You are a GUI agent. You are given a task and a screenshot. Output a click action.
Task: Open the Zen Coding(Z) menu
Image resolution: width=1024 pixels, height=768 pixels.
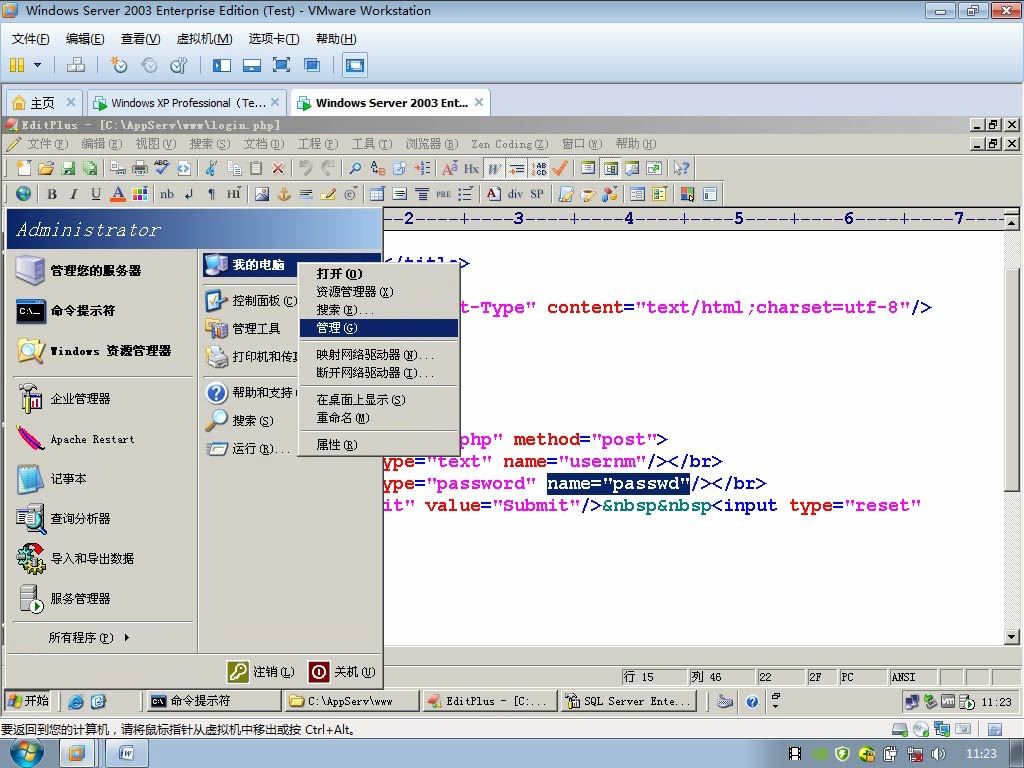point(509,144)
